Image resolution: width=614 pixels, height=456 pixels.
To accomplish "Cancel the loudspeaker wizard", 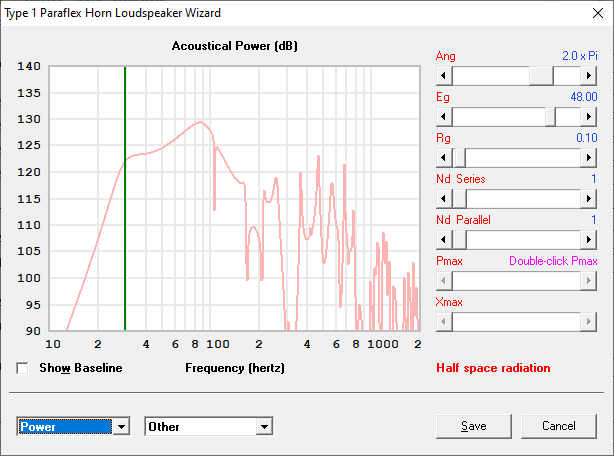I will pos(559,426).
